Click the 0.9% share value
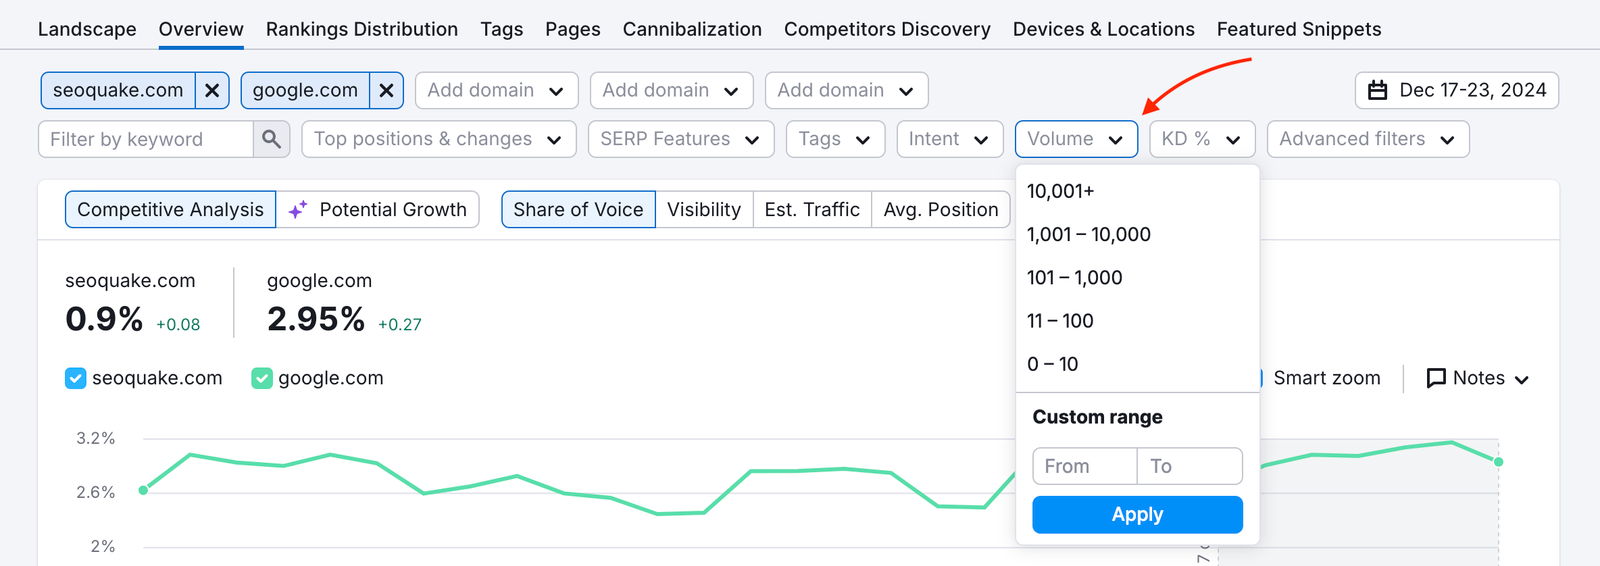 [x=104, y=319]
